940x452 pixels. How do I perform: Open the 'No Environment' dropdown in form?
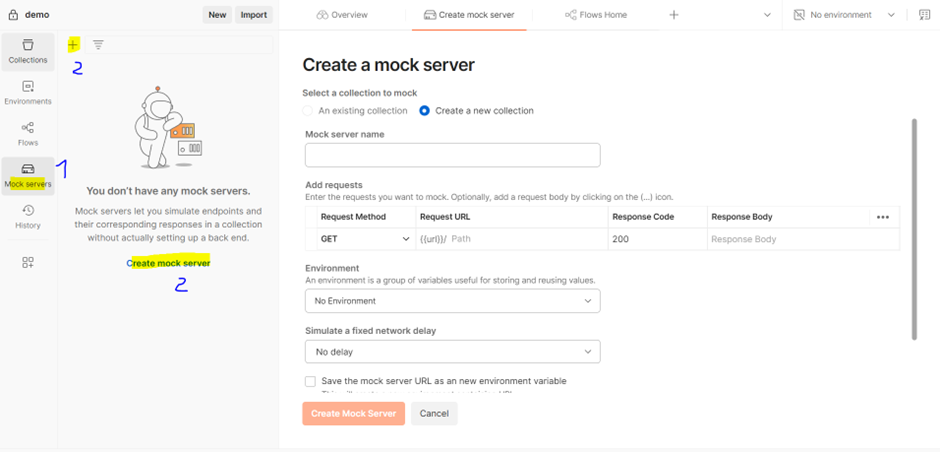point(452,300)
